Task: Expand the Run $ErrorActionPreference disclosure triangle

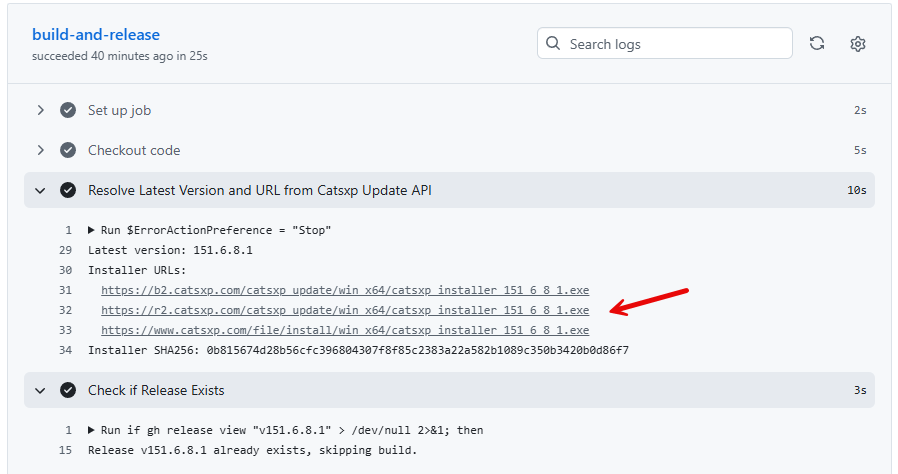Action: pos(91,230)
